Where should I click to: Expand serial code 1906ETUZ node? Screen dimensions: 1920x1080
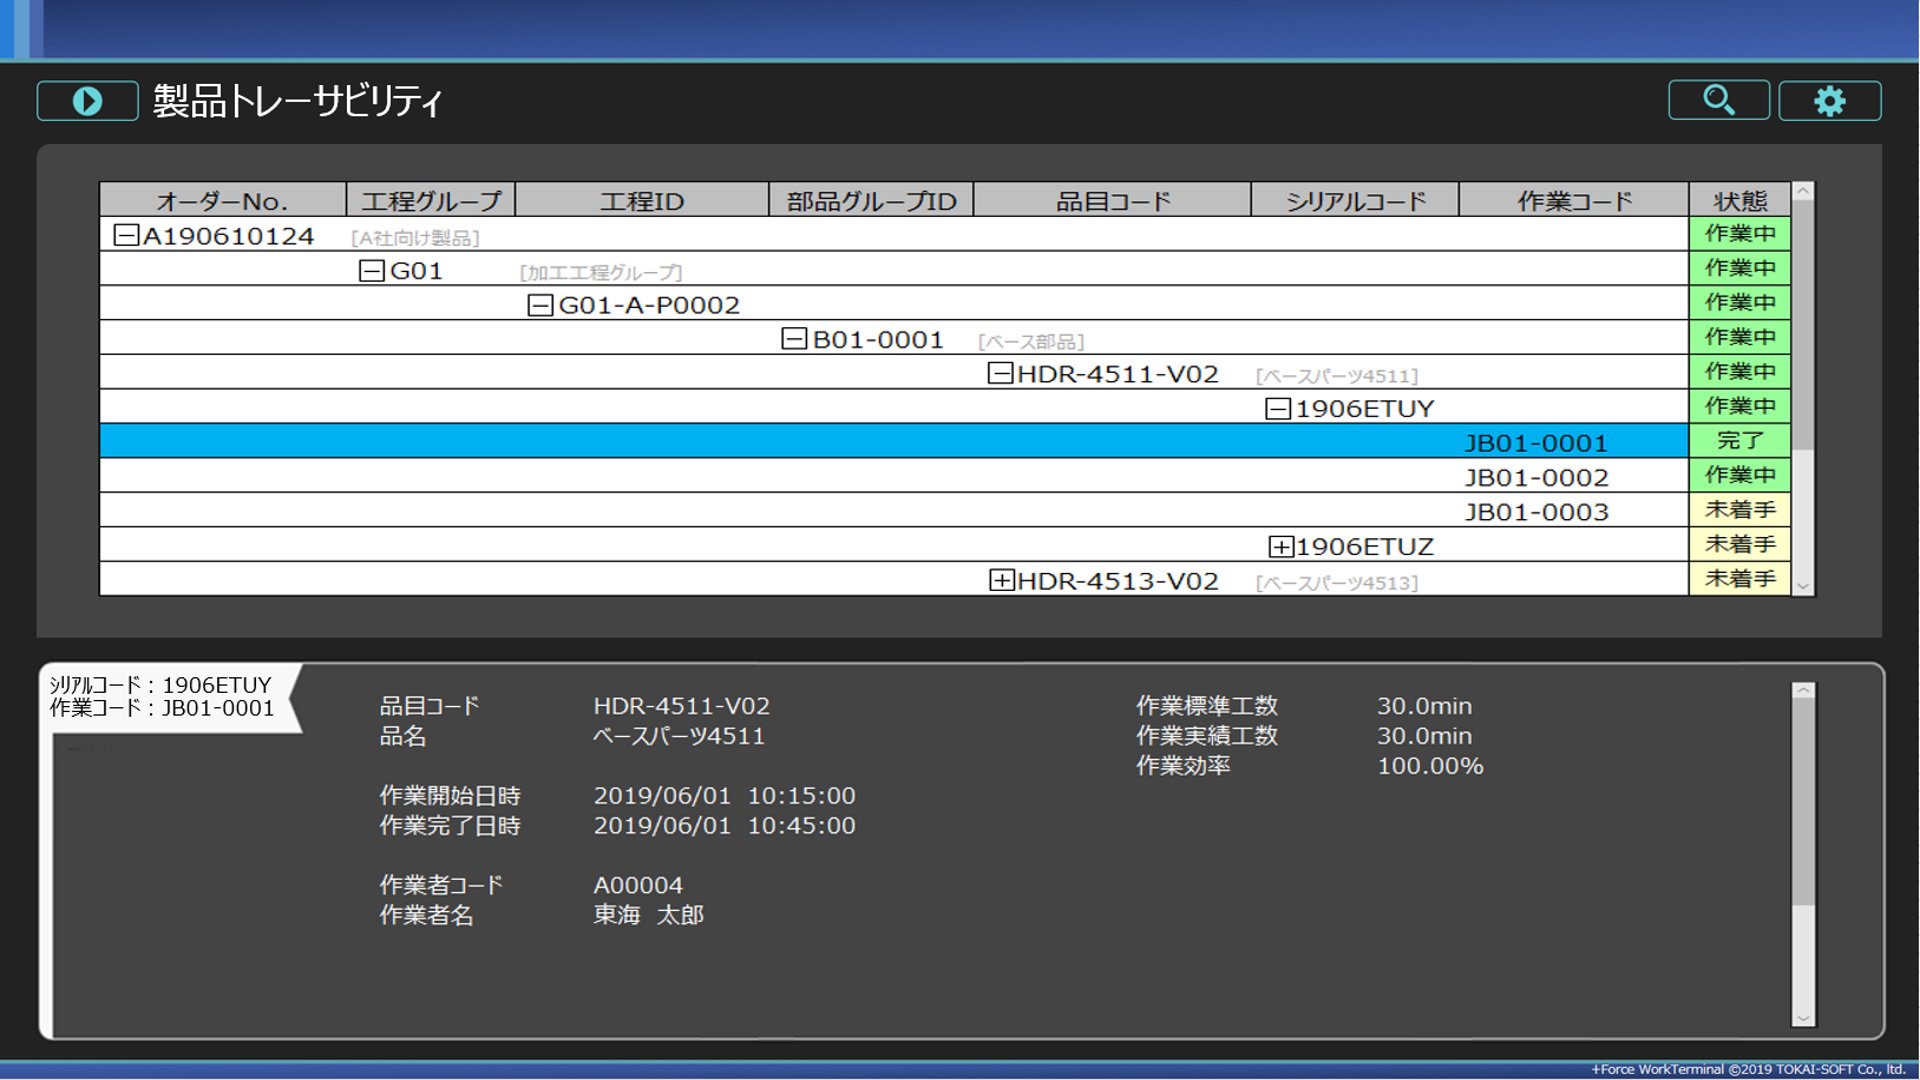[1280, 547]
